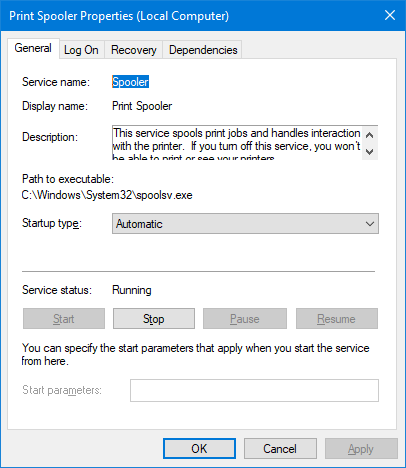Switch to the General tab

point(33,48)
